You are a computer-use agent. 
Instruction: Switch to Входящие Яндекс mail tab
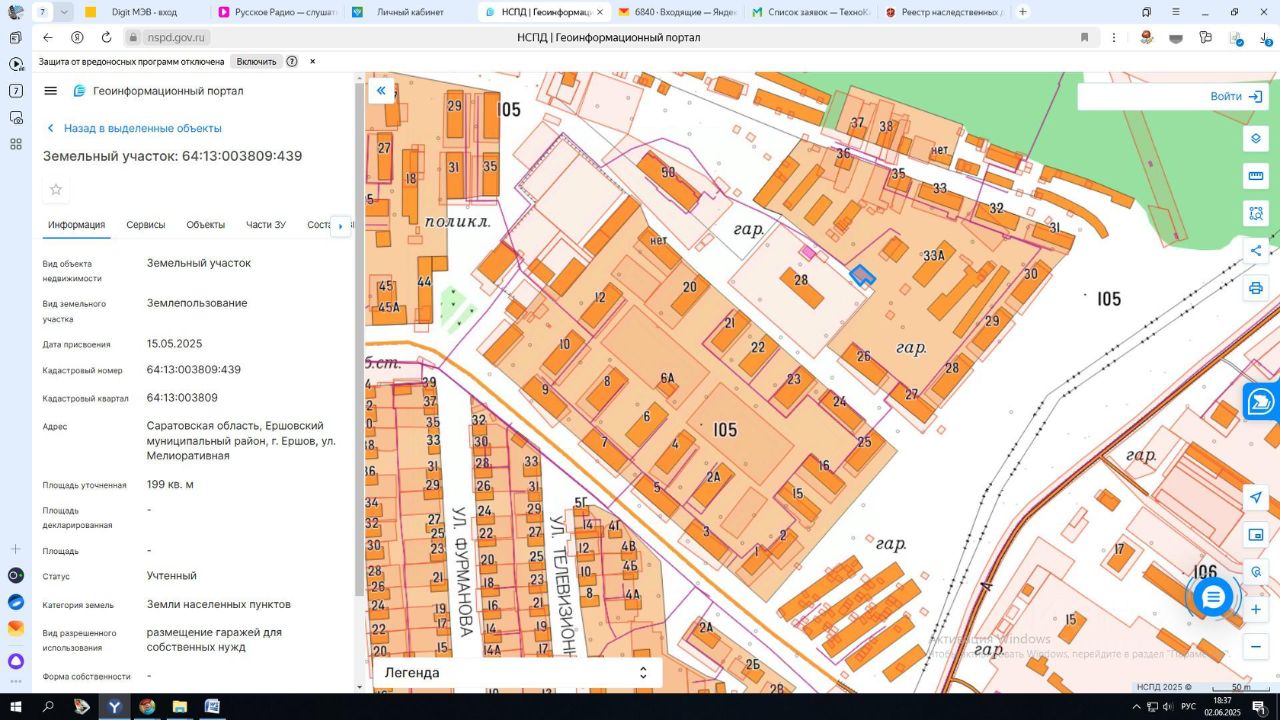point(676,12)
